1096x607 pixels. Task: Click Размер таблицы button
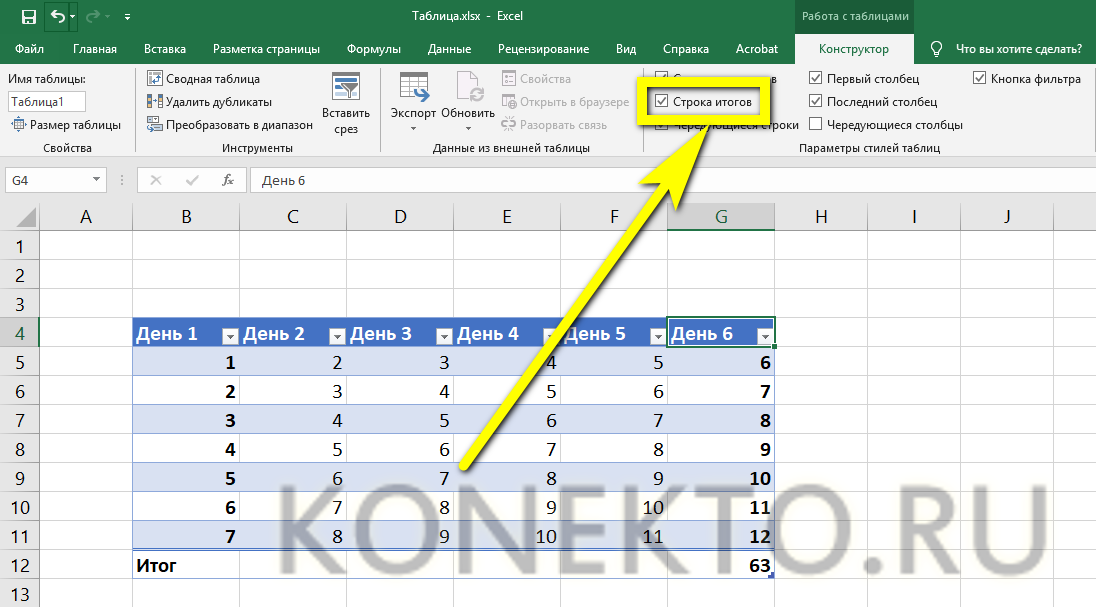[x=66, y=125]
